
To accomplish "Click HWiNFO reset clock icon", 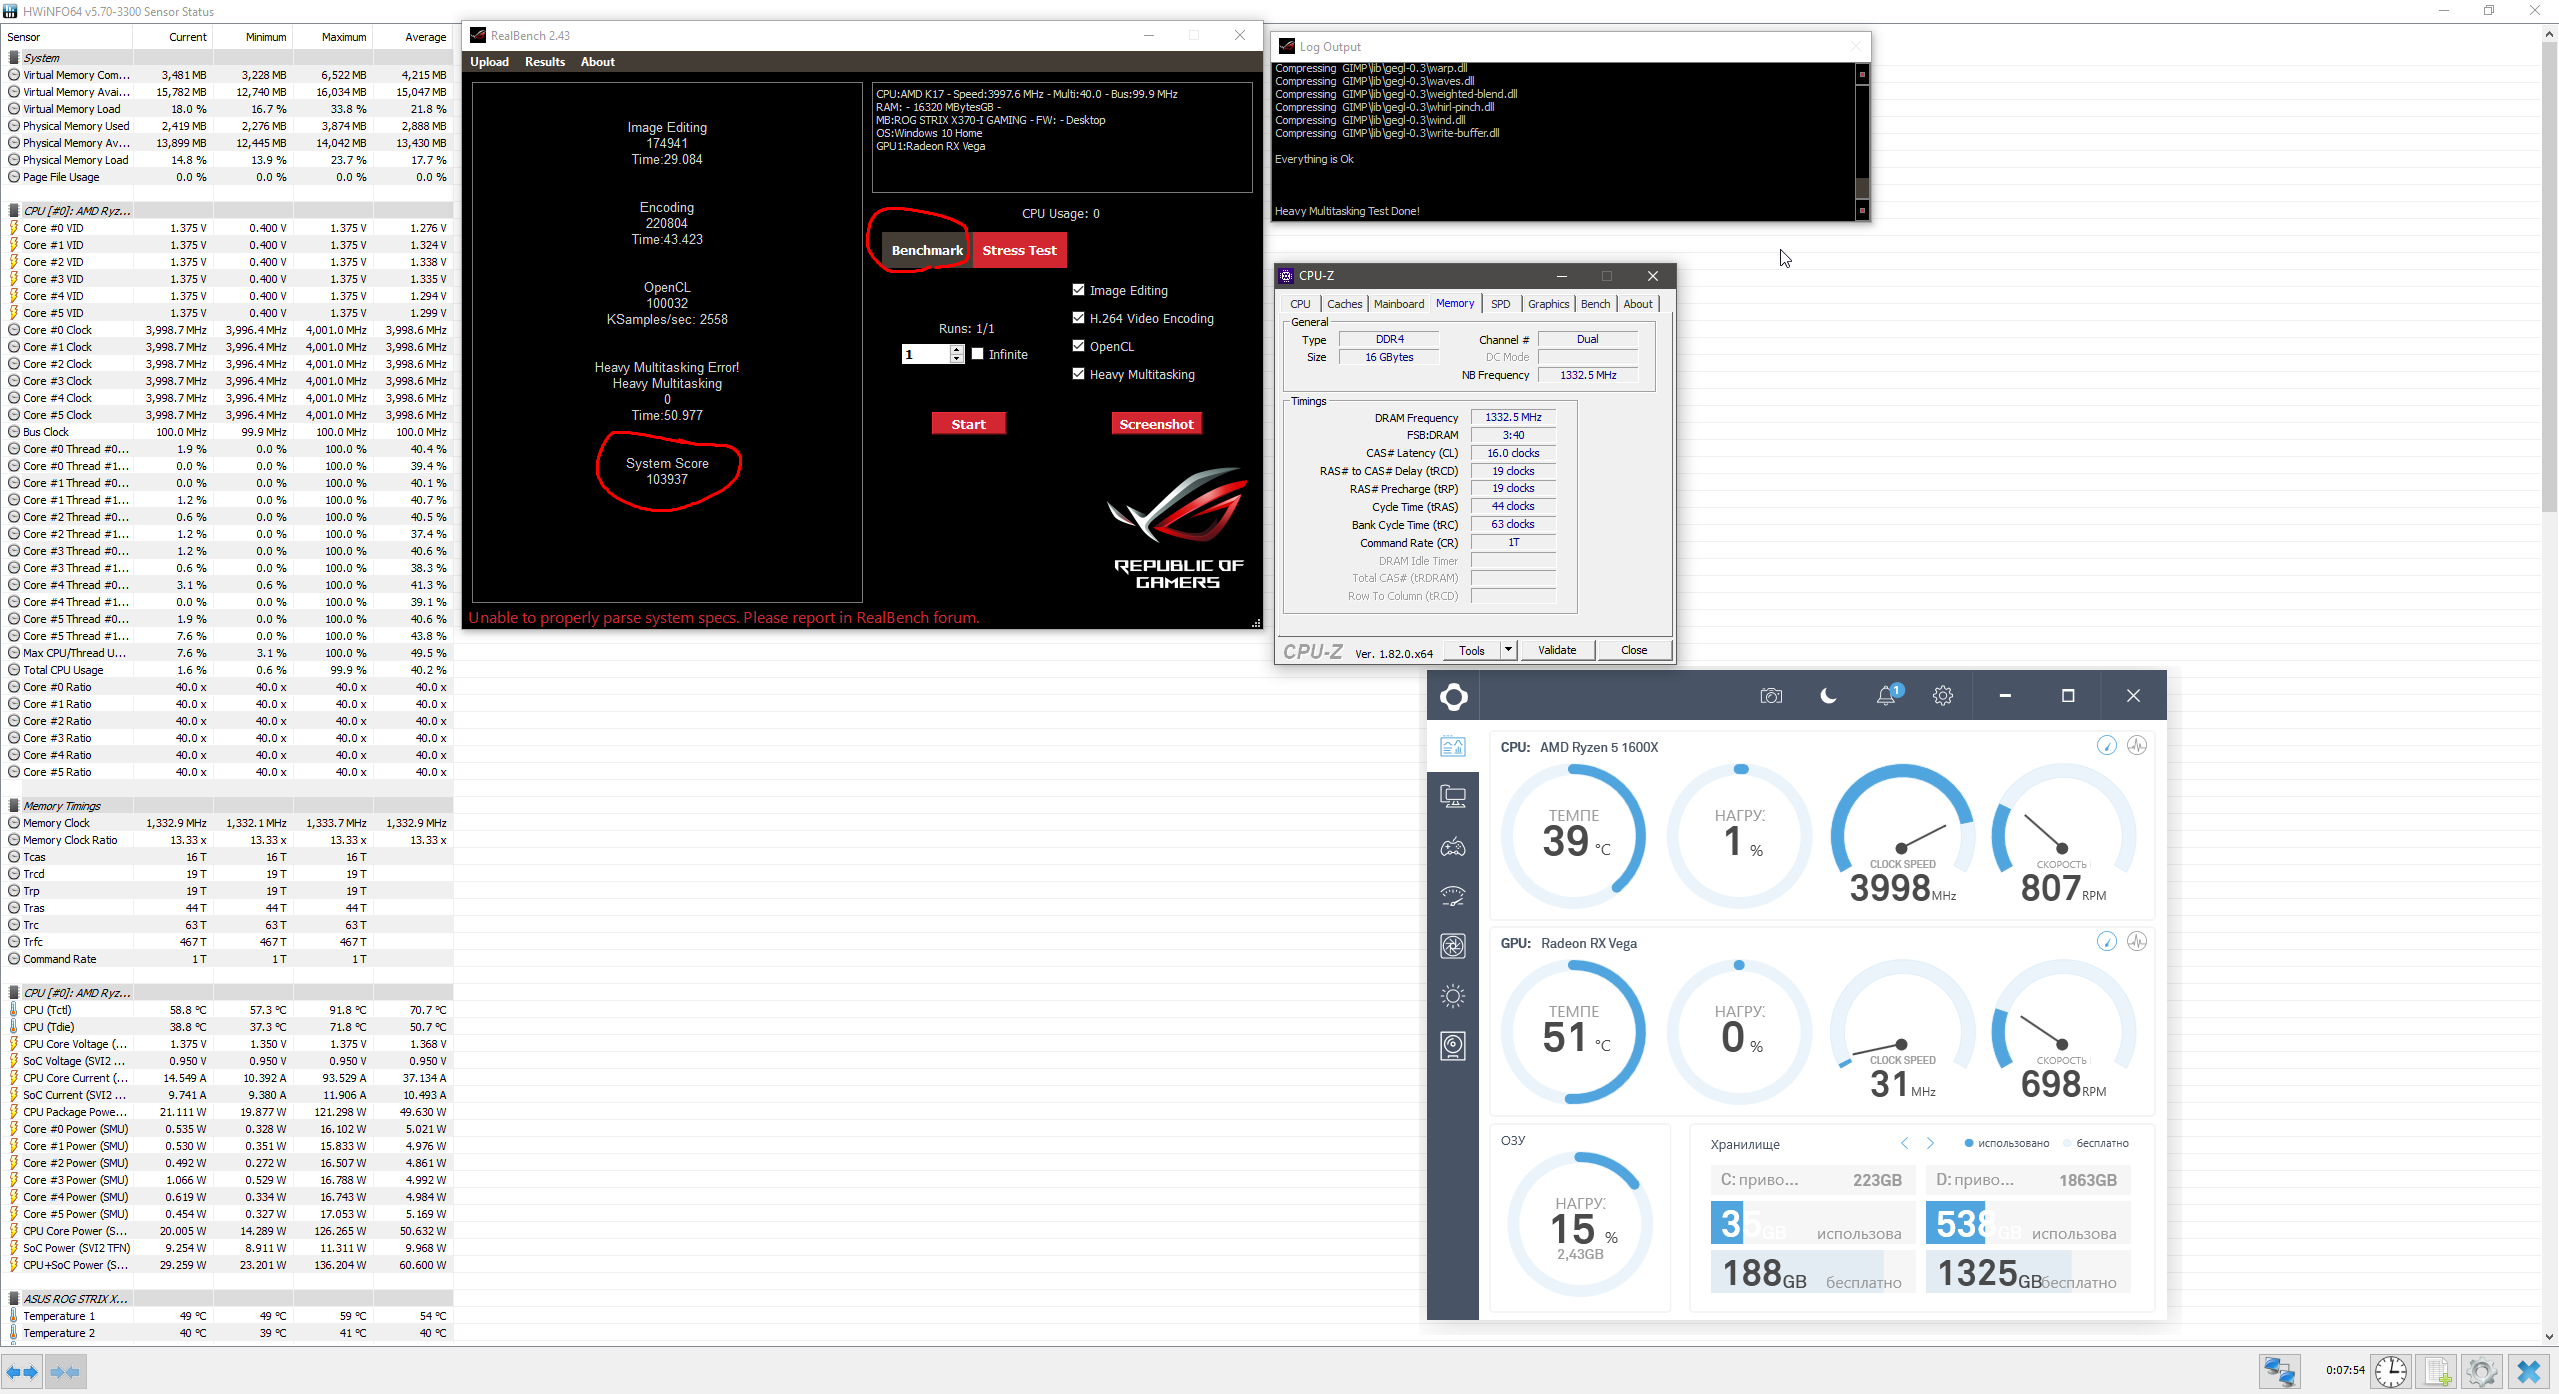I will point(2391,1371).
